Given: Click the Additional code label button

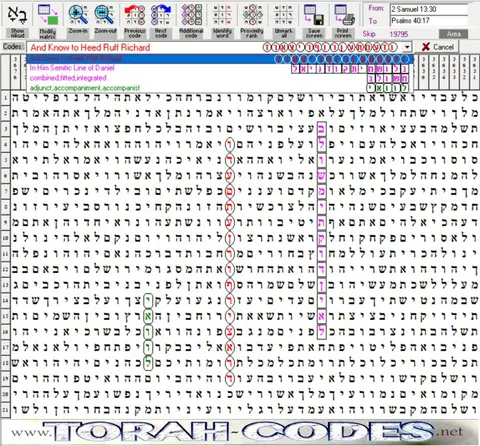Looking at the screenshot, I should tap(191, 33).
